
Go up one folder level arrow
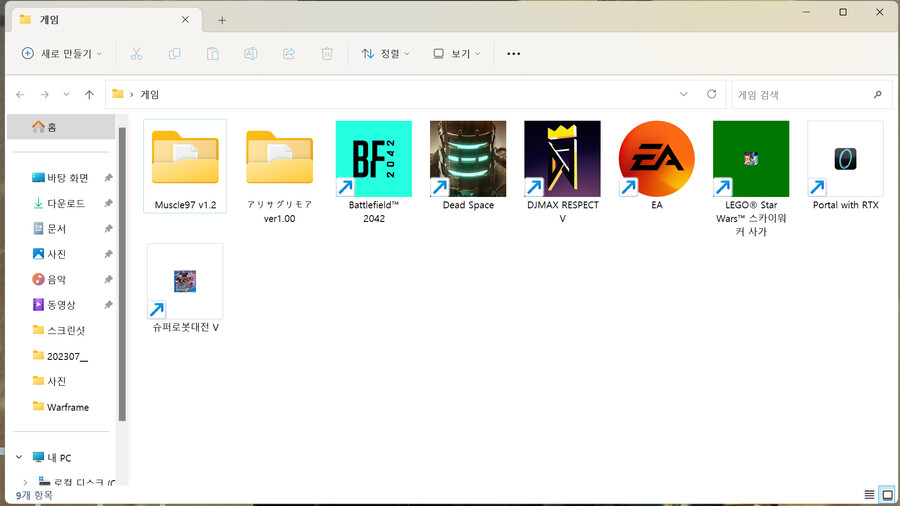[x=89, y=94]
